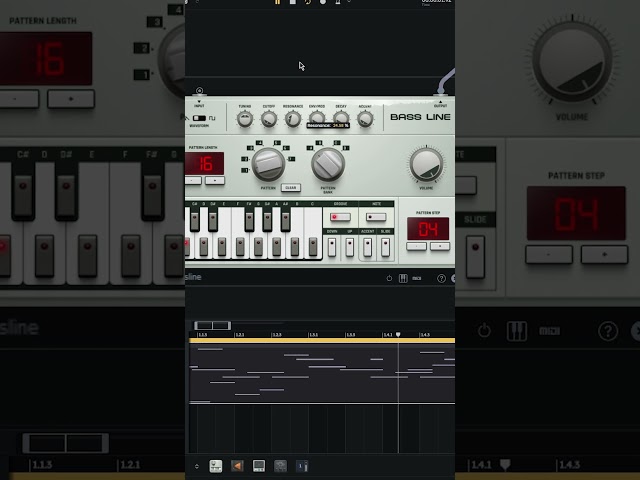Select the blue mixer fader device thumbnail
640x480 pixels.
[x=302, y=466]
